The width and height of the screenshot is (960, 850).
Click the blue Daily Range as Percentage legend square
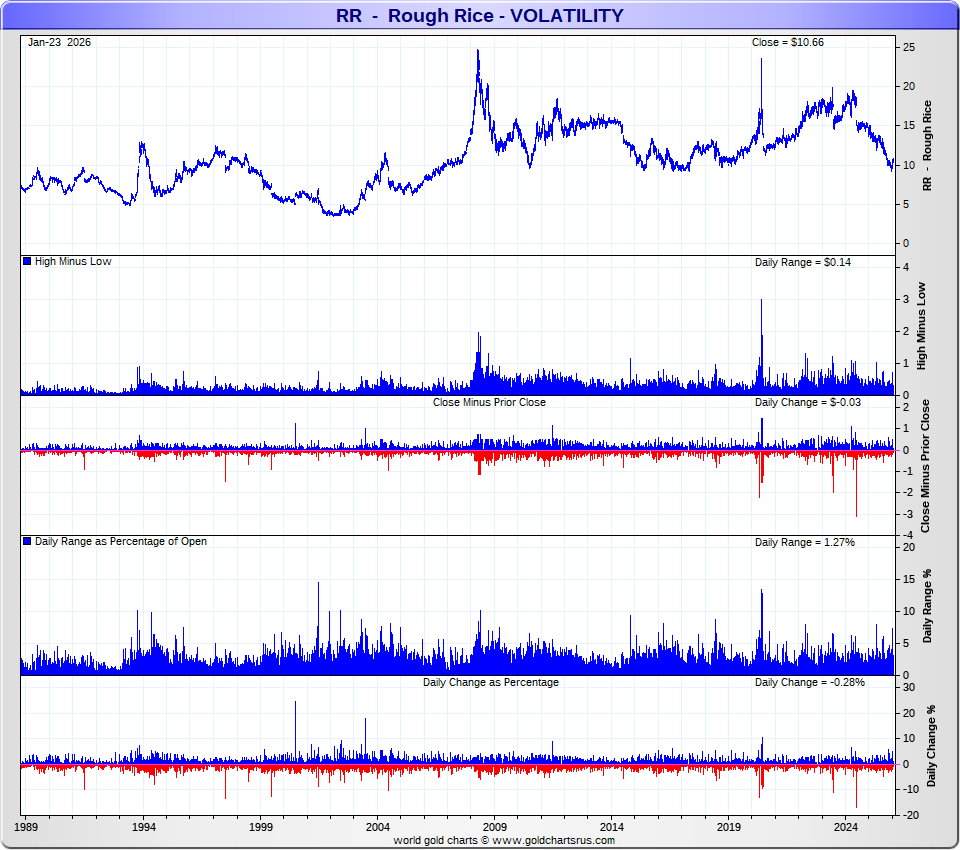(27, 541)
